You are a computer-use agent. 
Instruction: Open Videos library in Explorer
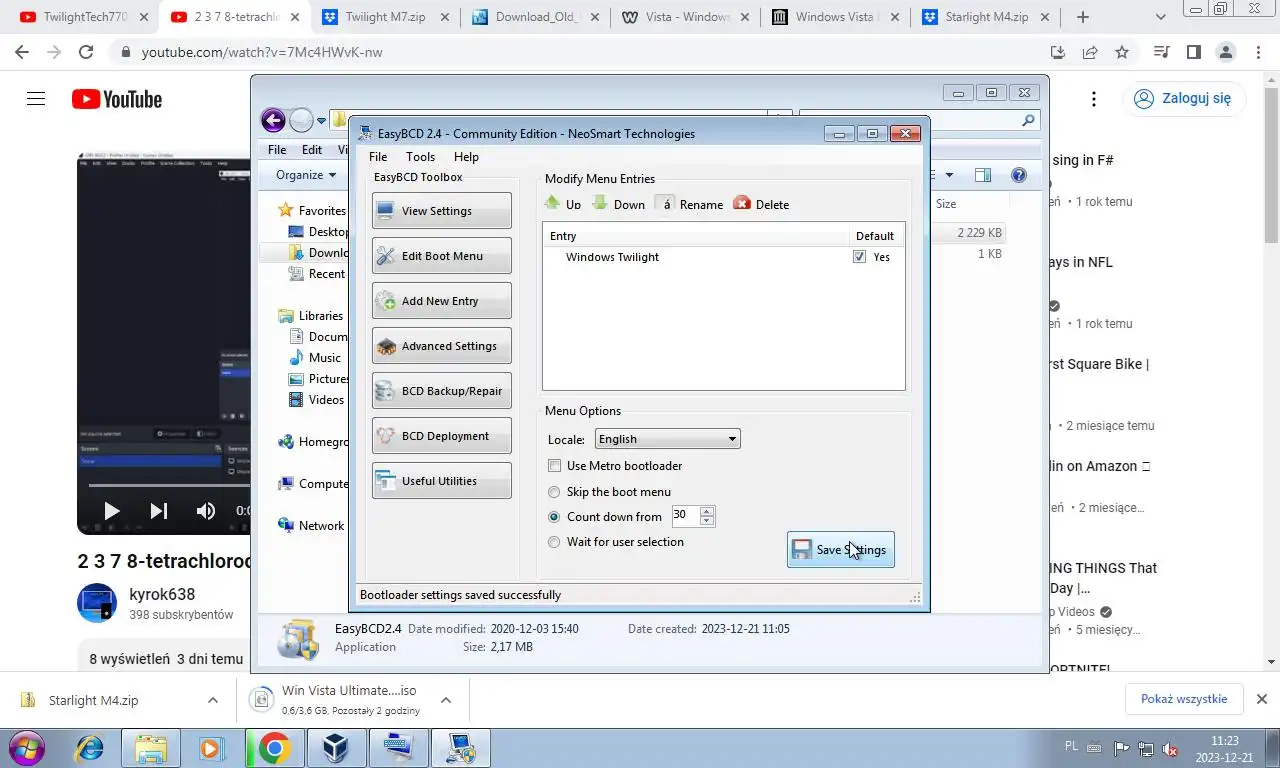tap(326, 400)
